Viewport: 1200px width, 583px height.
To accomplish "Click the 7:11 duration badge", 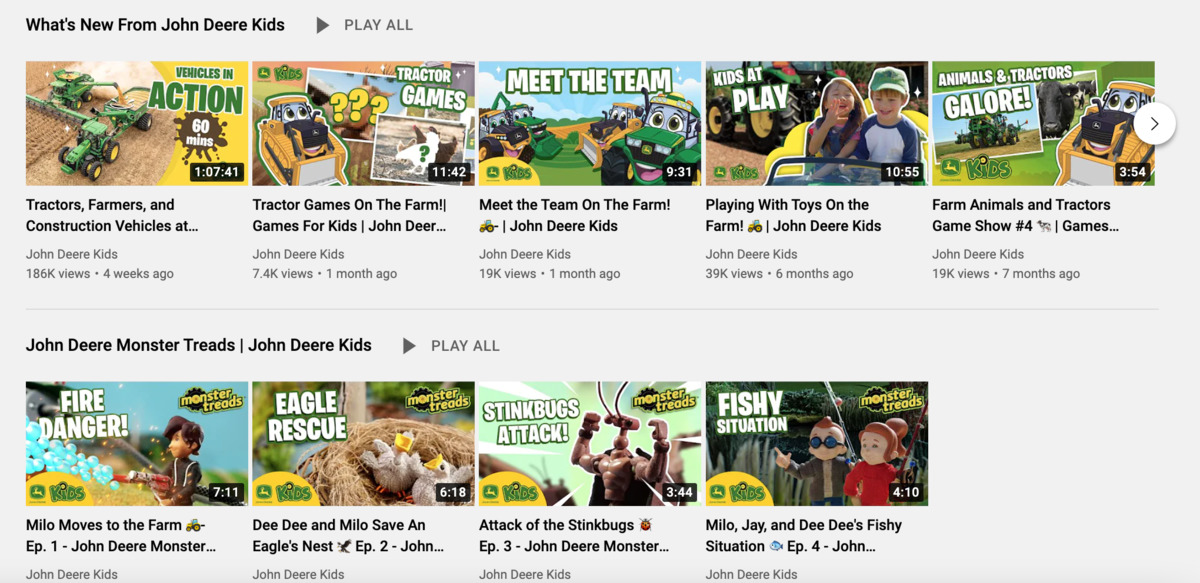I will click(x=226, y=493).
